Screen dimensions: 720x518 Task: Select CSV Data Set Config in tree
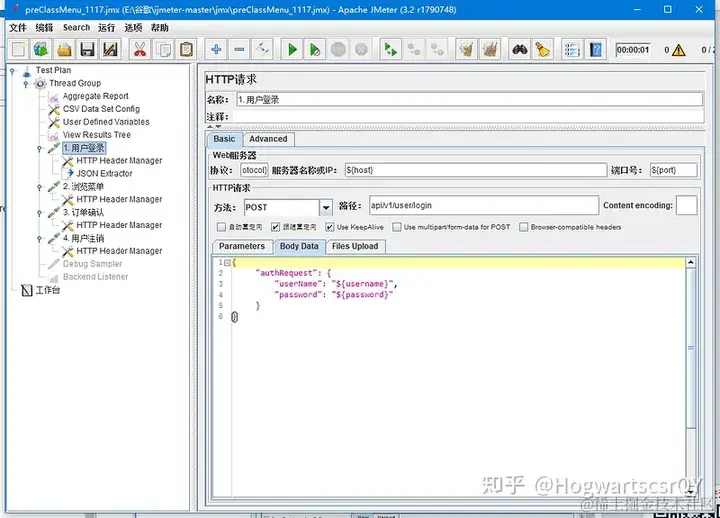point(101,109)
